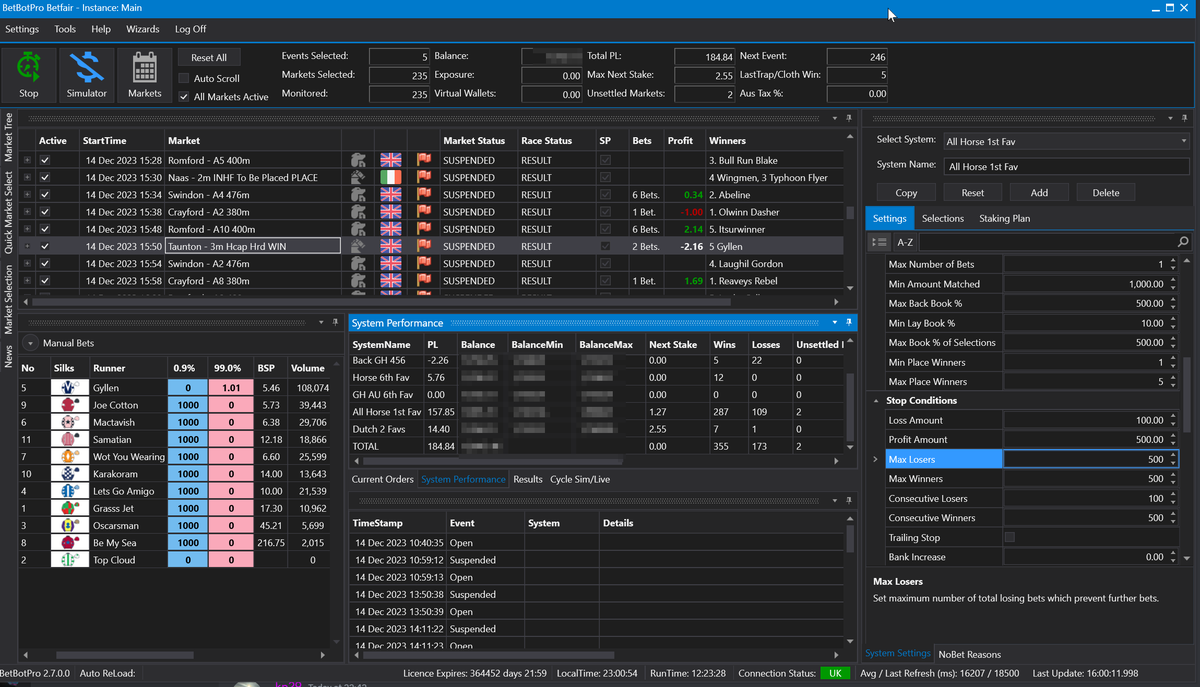
Task: Click the UK flag on Swindon A4 476m row
Action: coord(391,195)
